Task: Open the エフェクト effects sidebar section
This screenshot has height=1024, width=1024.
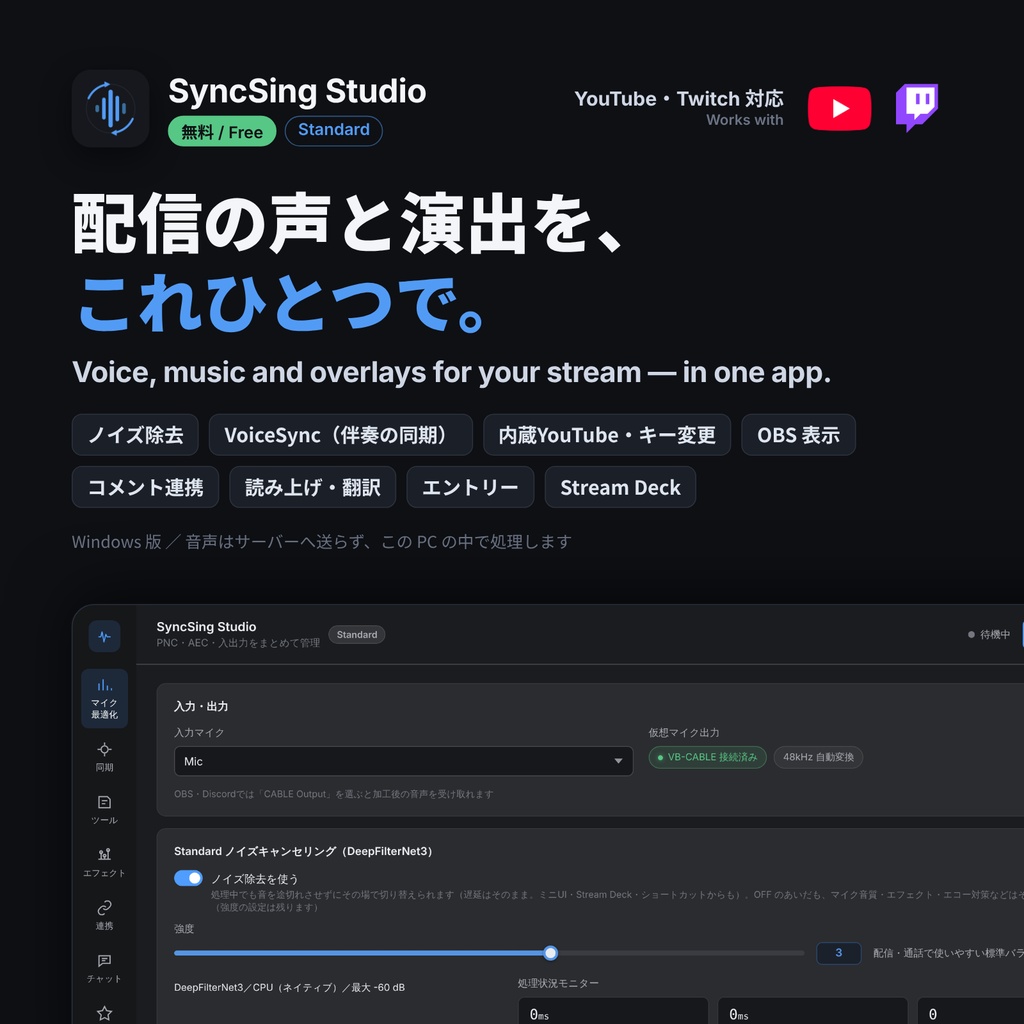Action: [x=104, y=863]
